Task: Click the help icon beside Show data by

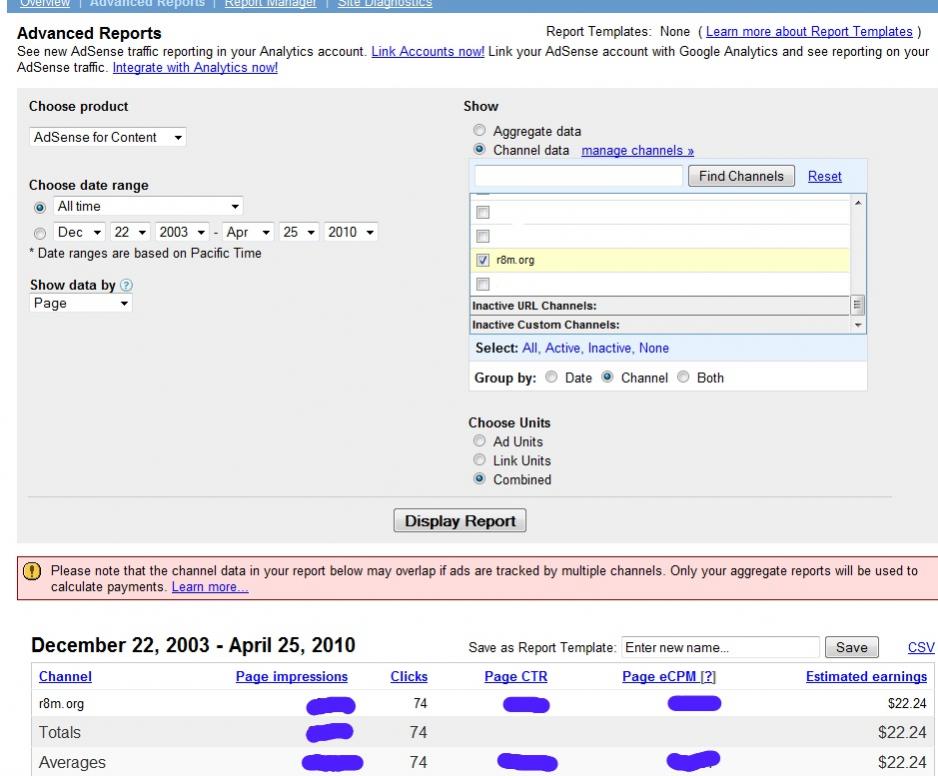Action: tap(126, 285)
